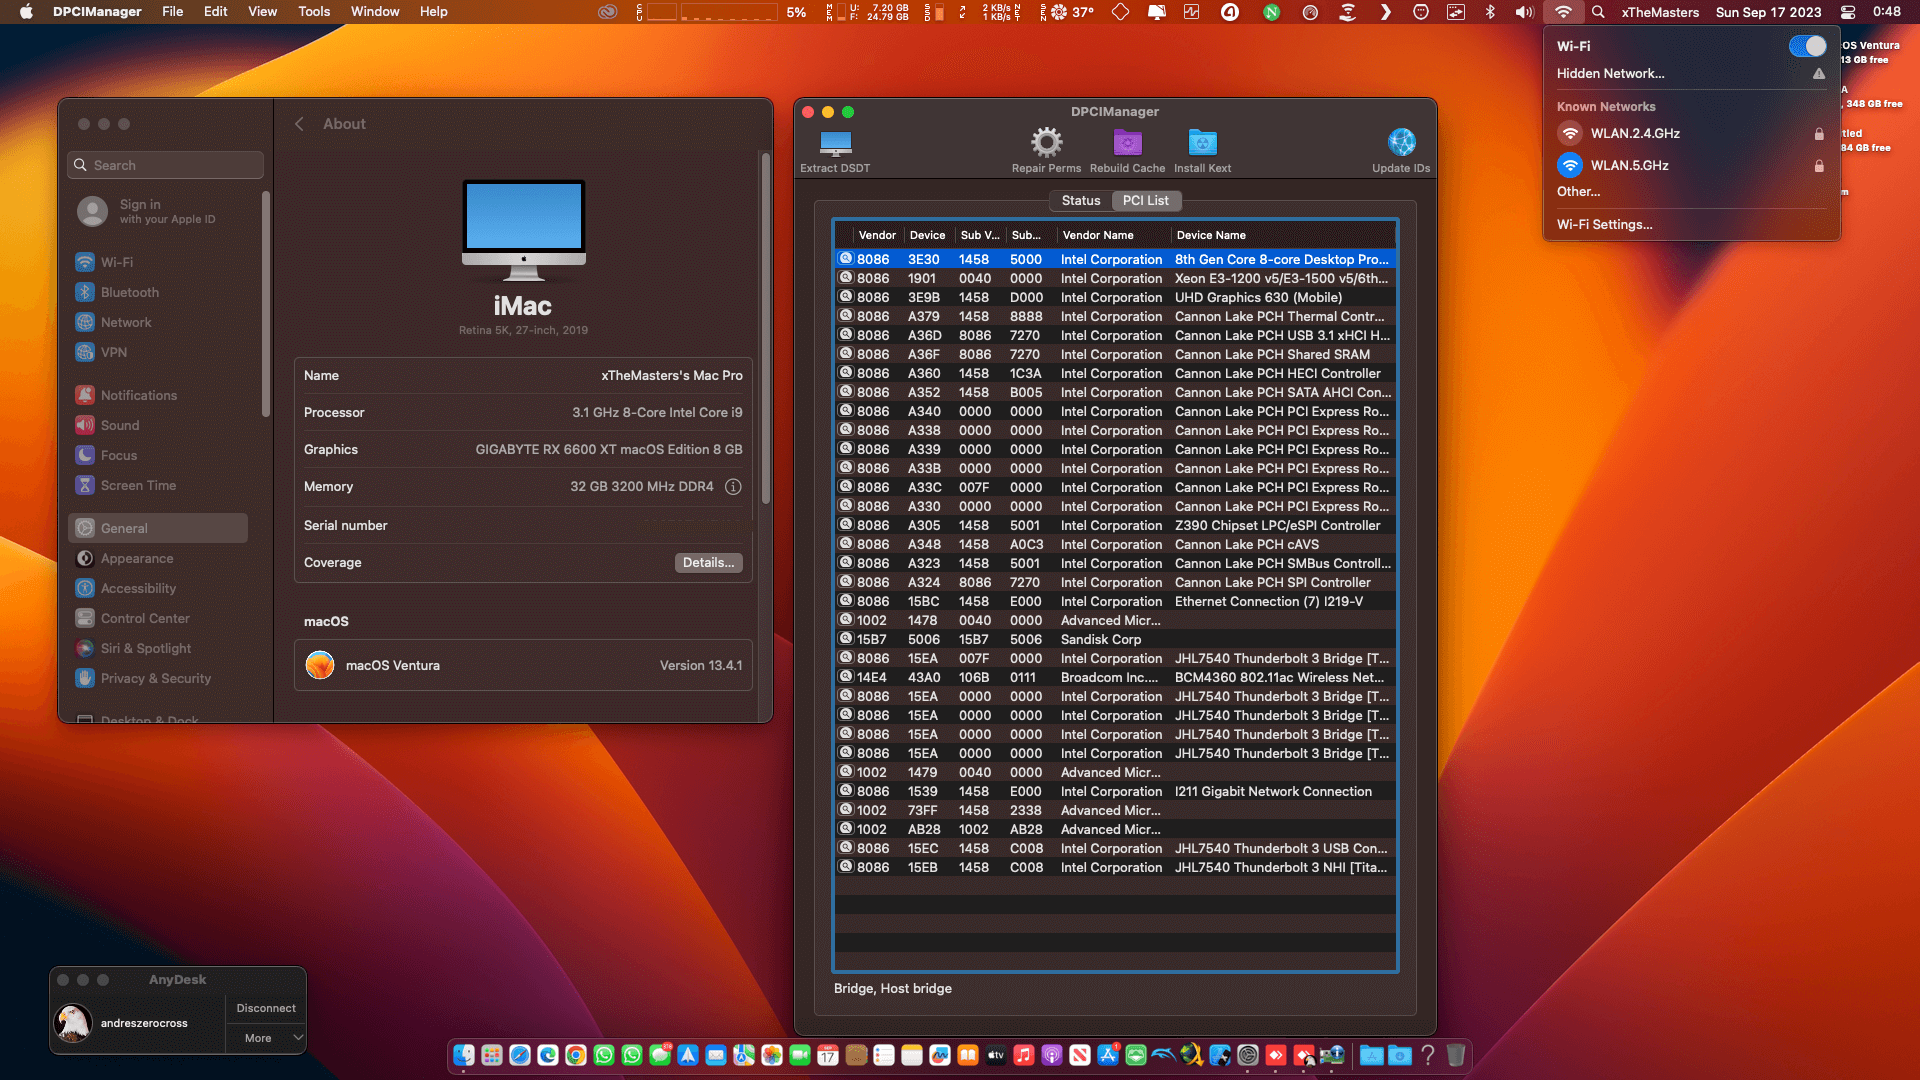The width and height of the screenshot is (1920, 1080).
Task: Connect to WLAN.2.4.GHz network
Action: (1691, 133)
